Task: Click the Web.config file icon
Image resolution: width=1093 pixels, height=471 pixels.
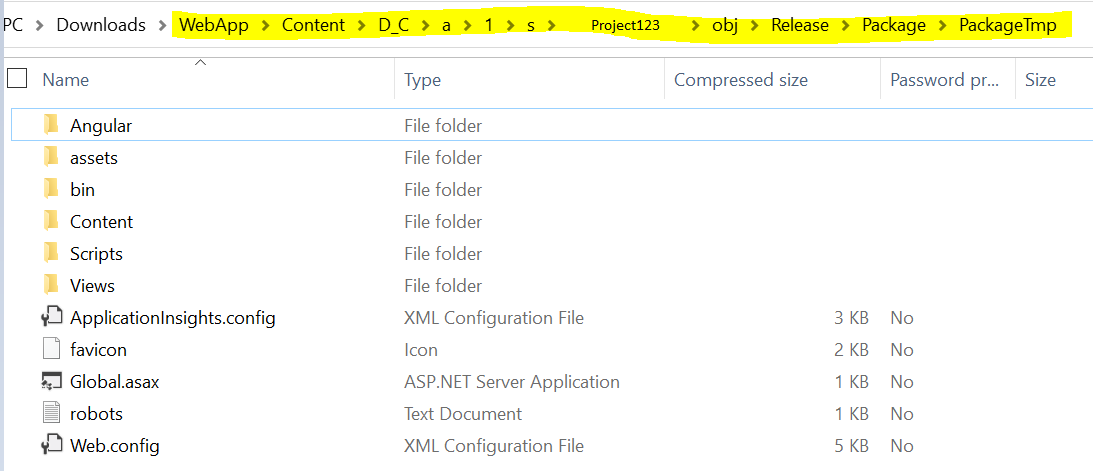Action: click(52, 445)
